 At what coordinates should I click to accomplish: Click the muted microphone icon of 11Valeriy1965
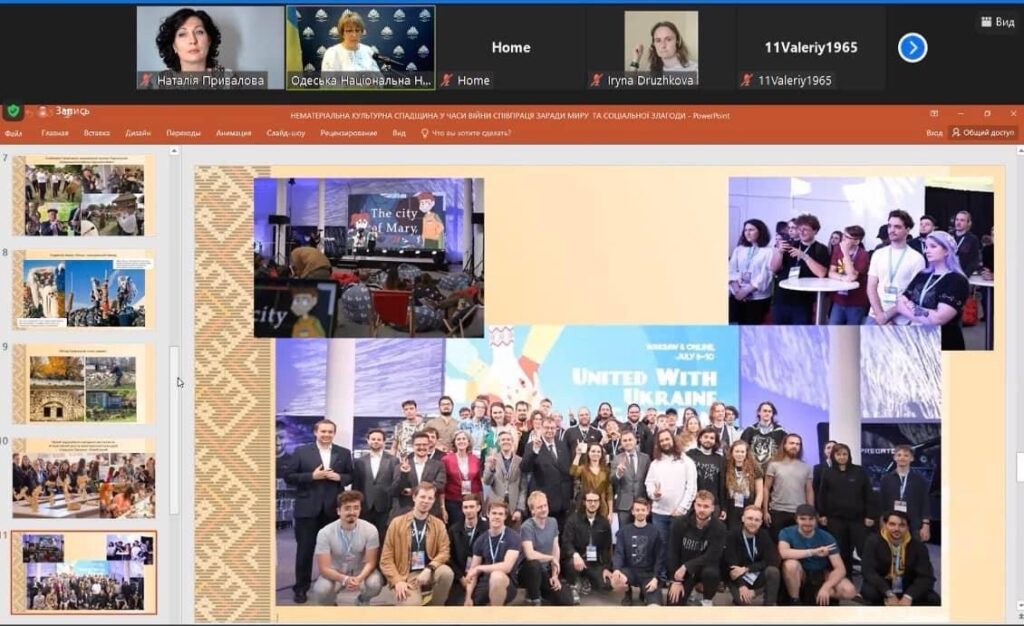coord(747,80)
